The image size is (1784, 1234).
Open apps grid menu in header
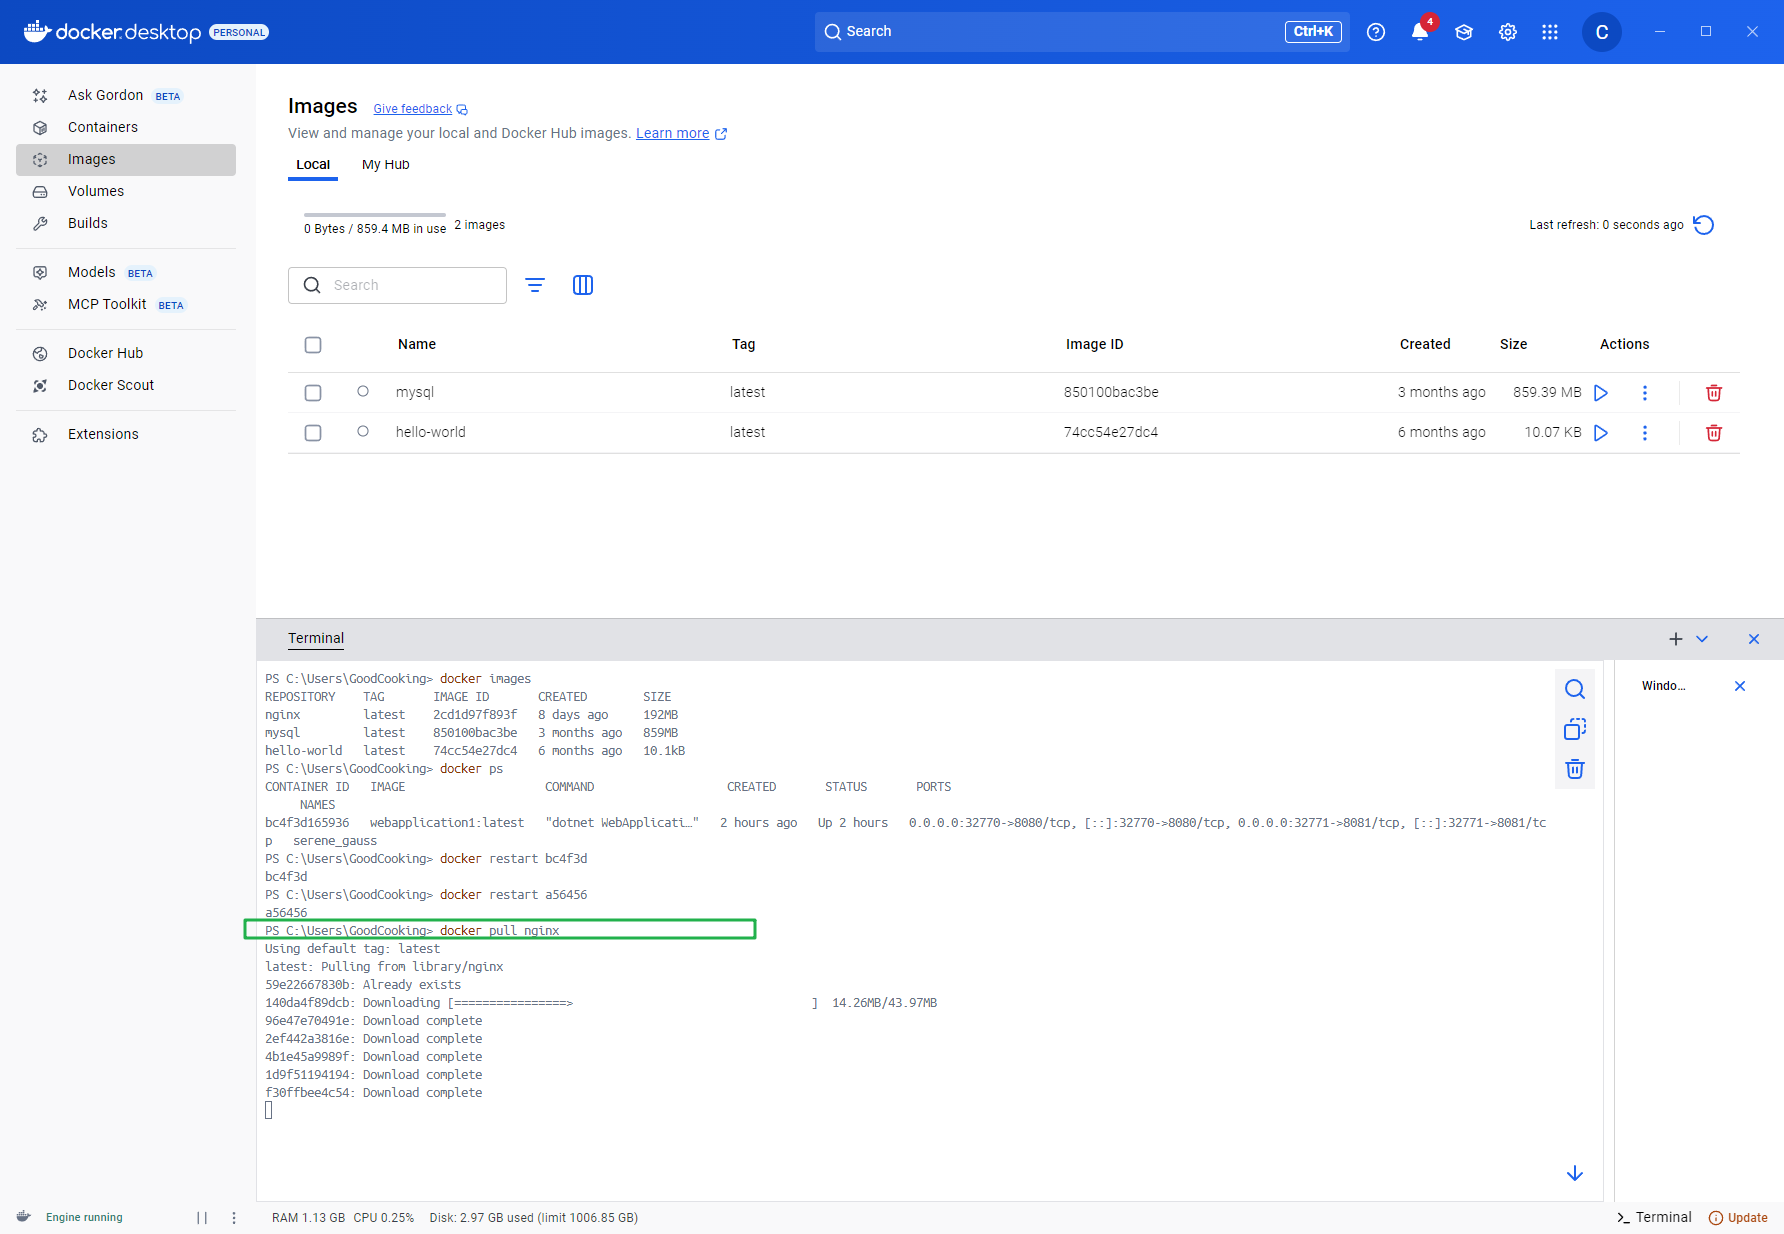pos(1550,32)
